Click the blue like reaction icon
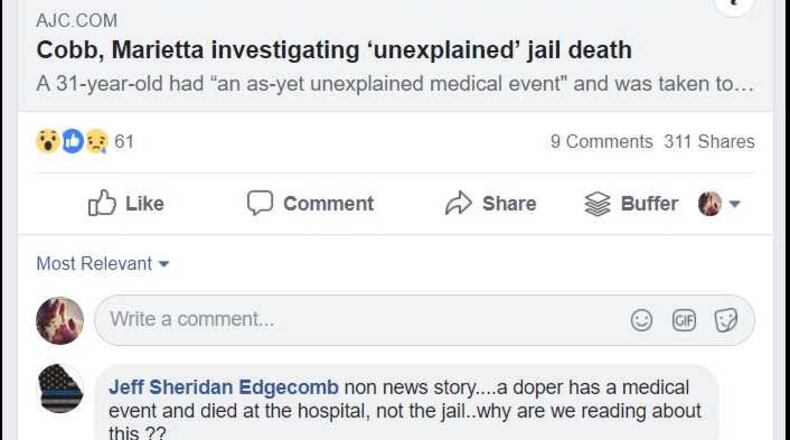 pos(72,142)
